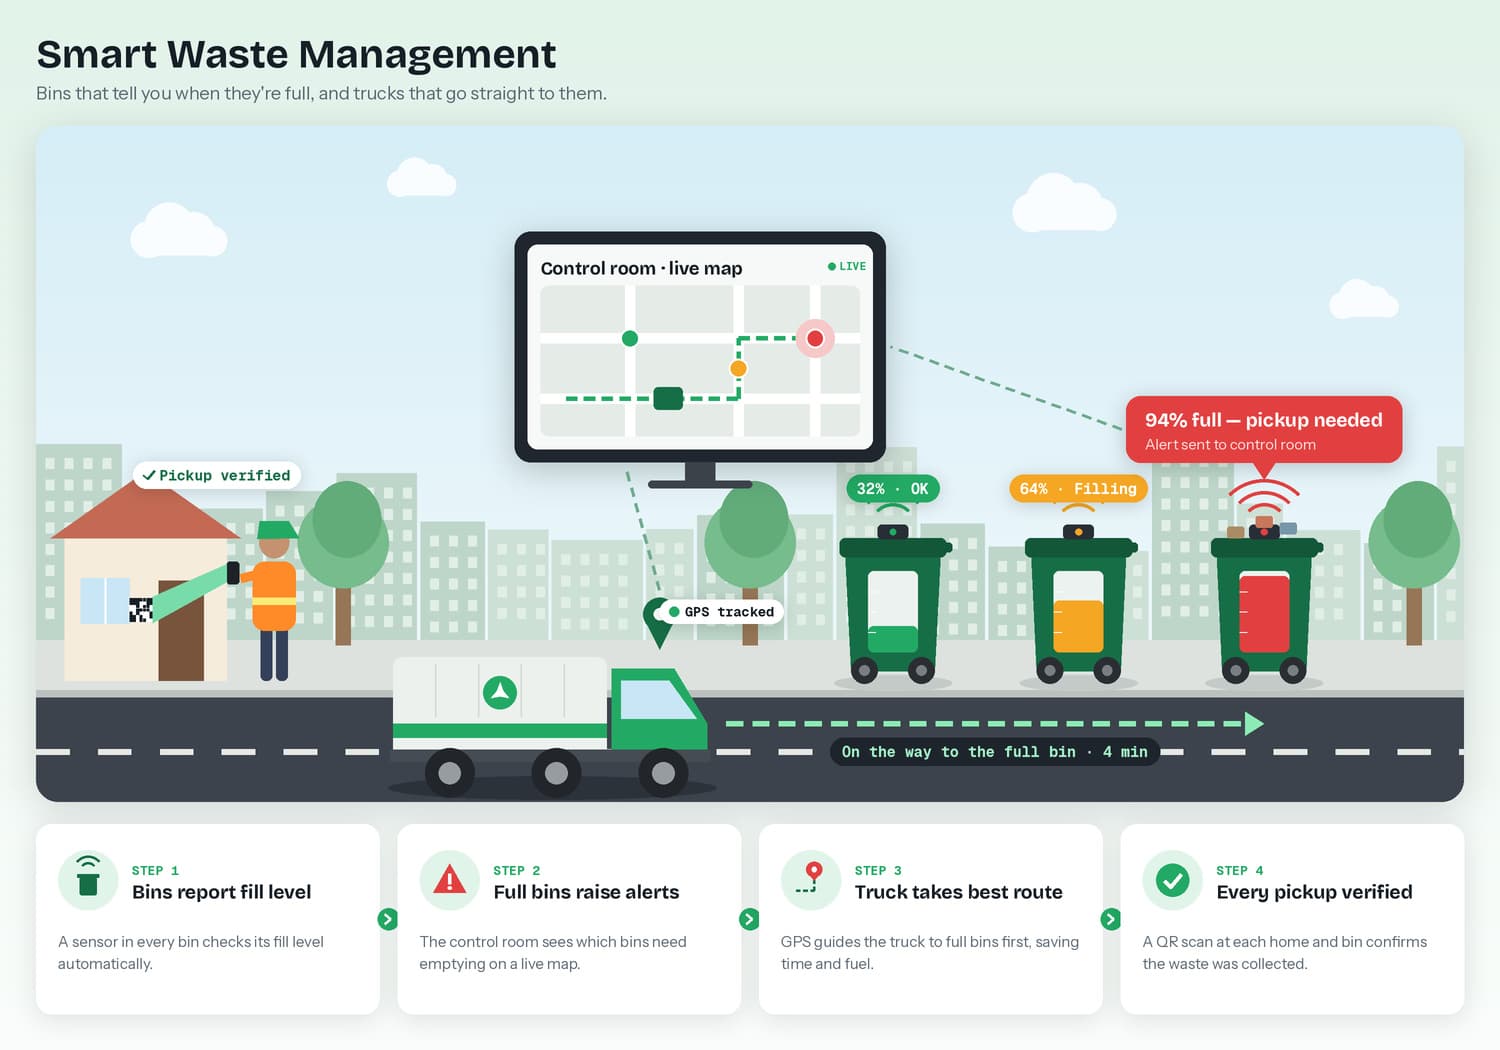
Task: Select the subtitle "Bins that tell you when they're full"
Action: [x=173, y=93]
